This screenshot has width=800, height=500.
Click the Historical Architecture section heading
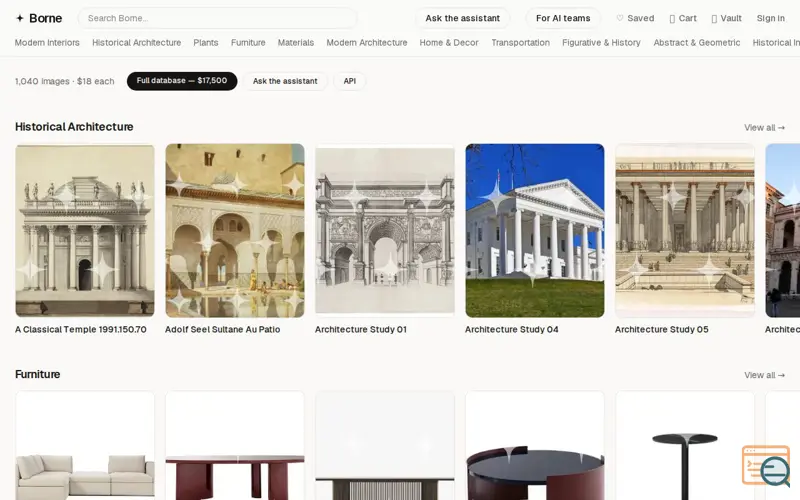tap(74, 127)
